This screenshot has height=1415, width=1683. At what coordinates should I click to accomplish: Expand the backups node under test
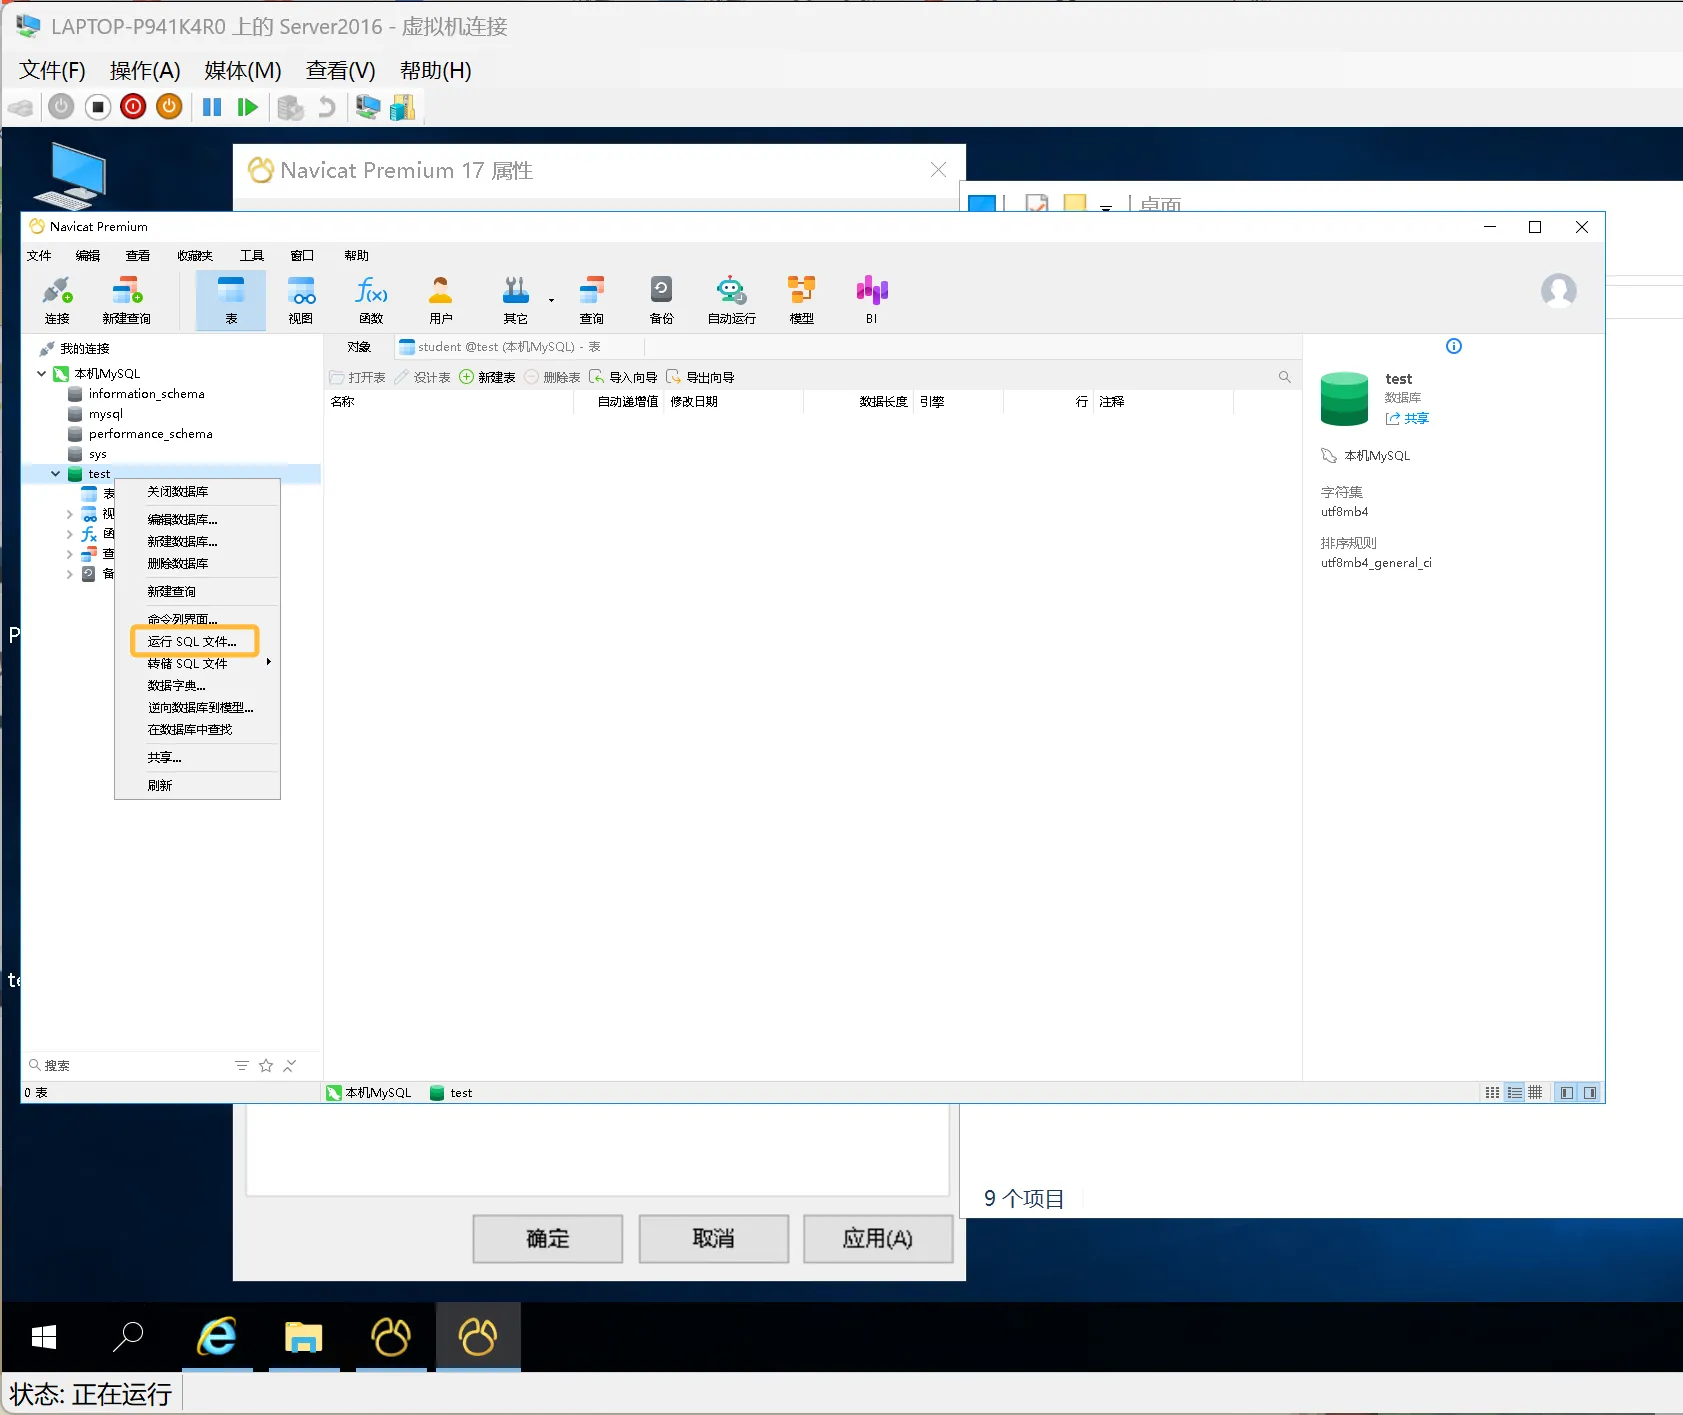pyautogui.click(x=69, y=574)
